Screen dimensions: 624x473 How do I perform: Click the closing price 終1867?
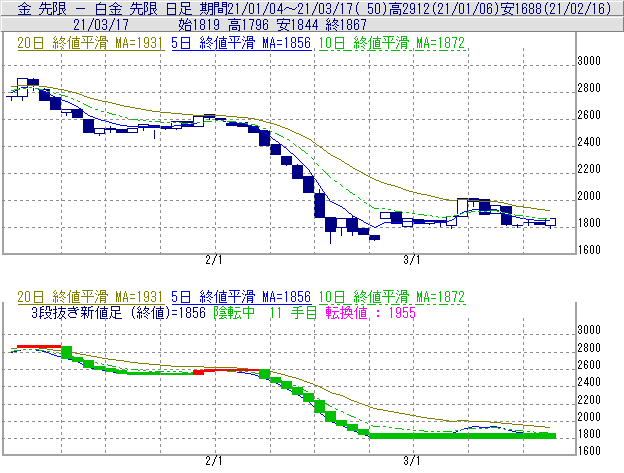coord(346,25)
